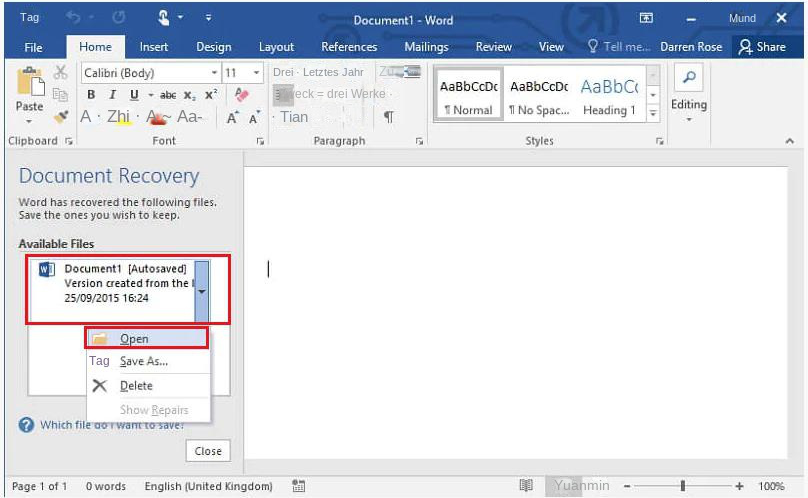This screenshot has height=498, width=808.
Task: Toggle Underline formatting
Action: [134, 95]
